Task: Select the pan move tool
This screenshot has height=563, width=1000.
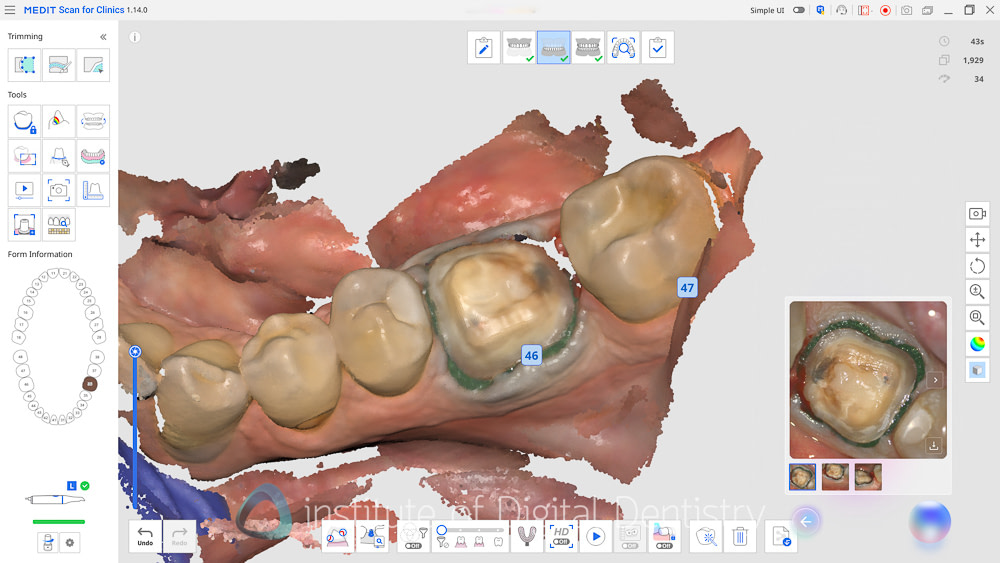Action: tap(977, 240)
